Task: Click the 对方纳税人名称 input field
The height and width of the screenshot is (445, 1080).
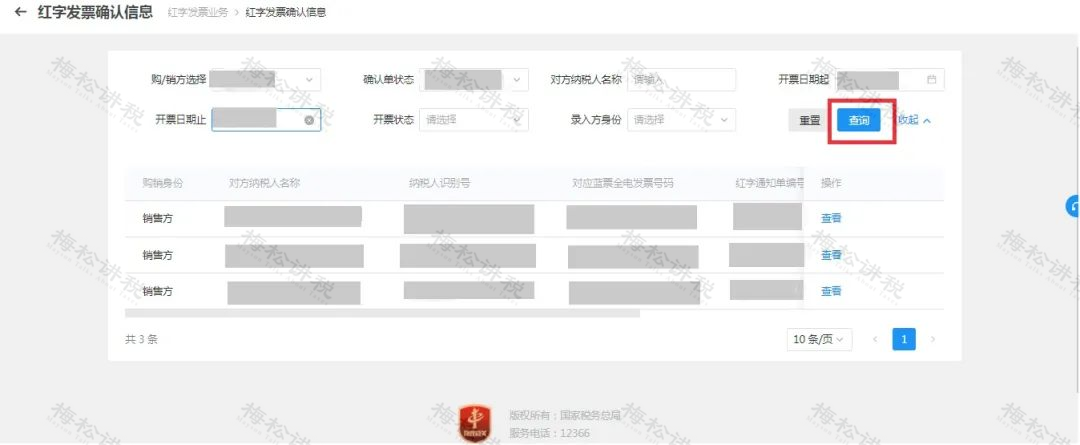Action: click(681, 80)
